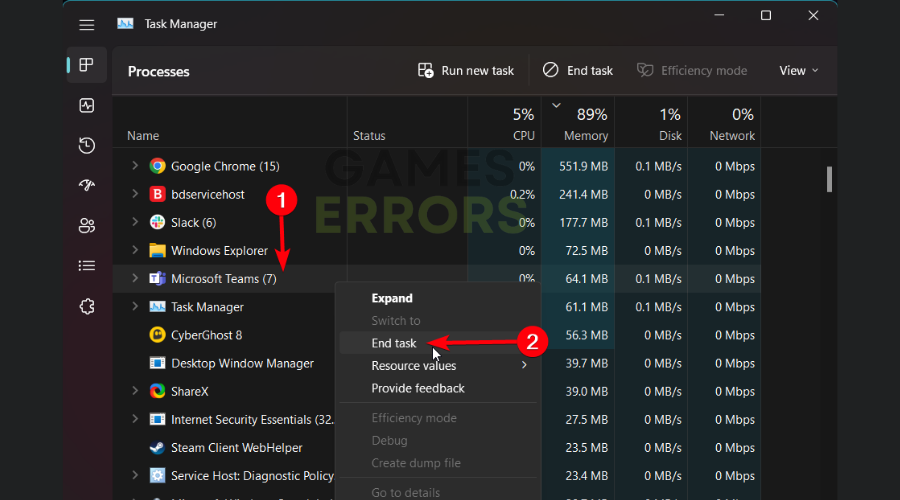
Task: Open the Resource values submenu
Action: click(414, 366)
